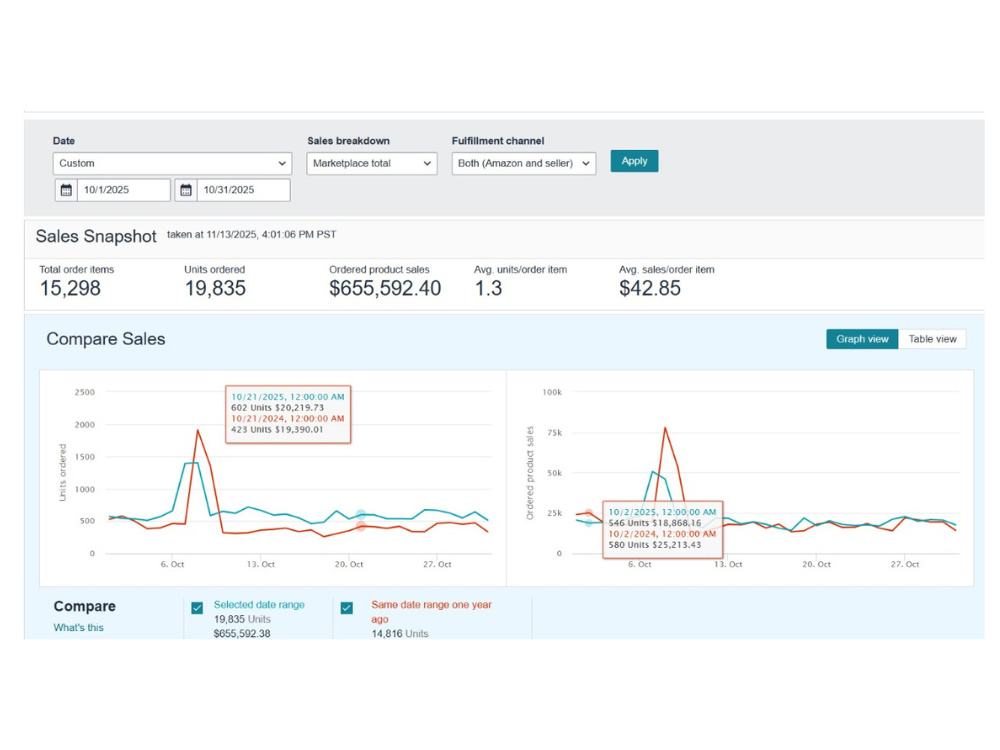Click the teal data point on units chart

[x=361, y=514]
